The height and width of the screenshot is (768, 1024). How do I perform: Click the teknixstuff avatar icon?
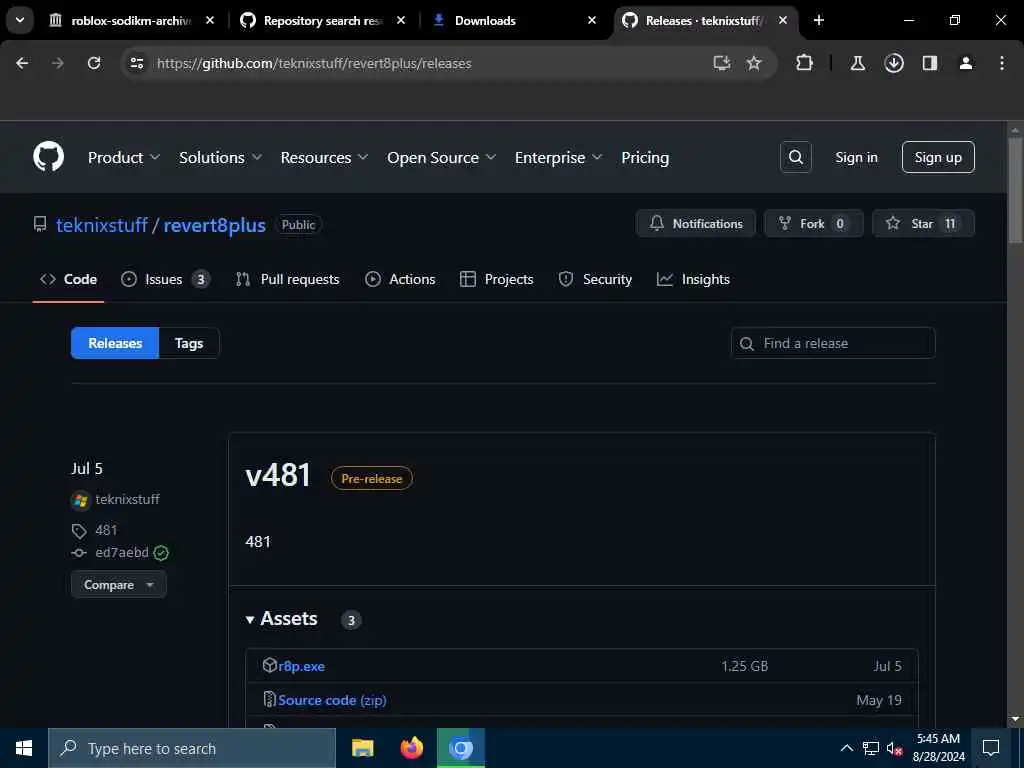tap(80, 500)
